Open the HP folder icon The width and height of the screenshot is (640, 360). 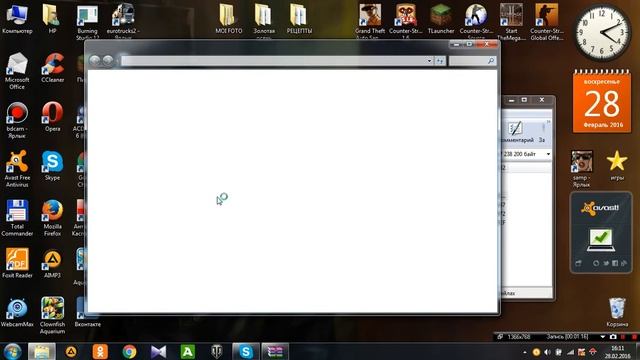click(52, 19)
